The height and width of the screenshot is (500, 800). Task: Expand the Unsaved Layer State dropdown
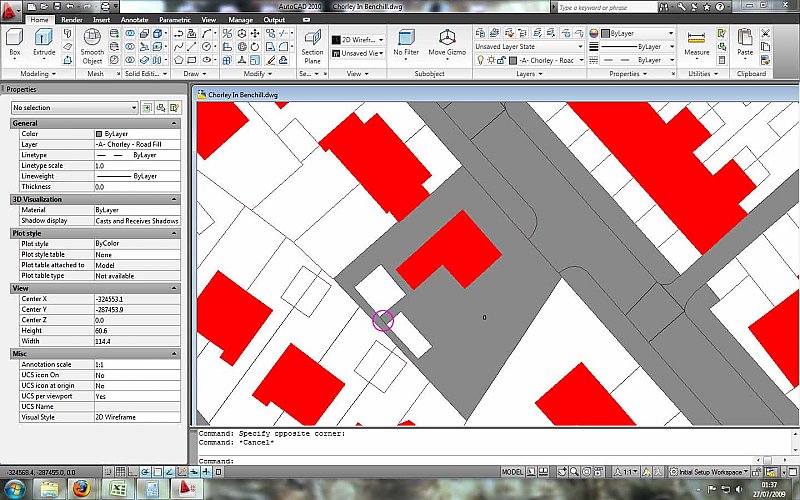click(528, 46)
